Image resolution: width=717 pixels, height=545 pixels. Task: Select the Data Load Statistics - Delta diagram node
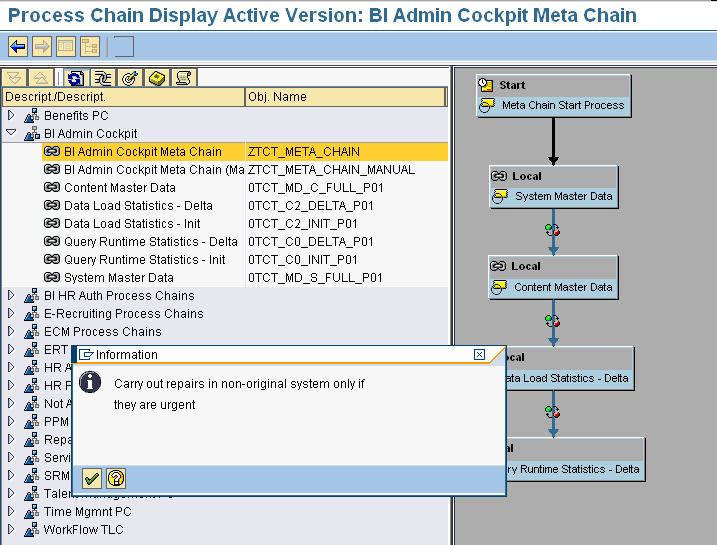570,368
